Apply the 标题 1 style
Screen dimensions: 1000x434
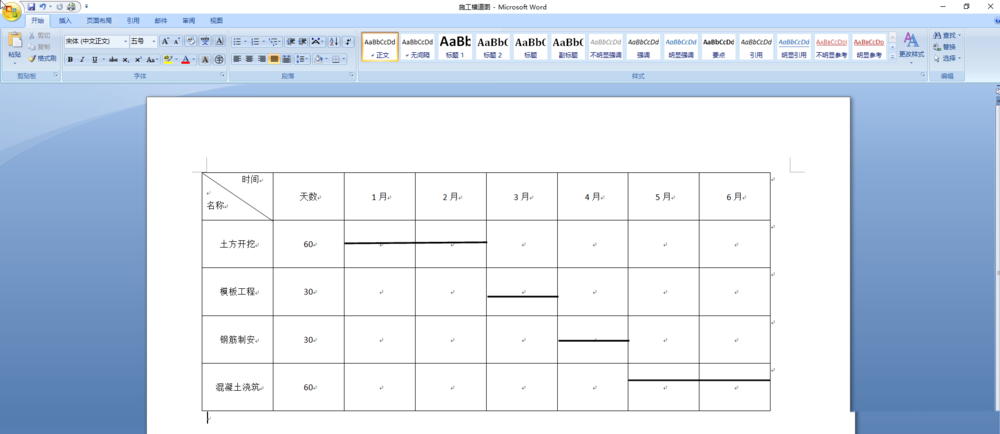click(x=455, y=47)
